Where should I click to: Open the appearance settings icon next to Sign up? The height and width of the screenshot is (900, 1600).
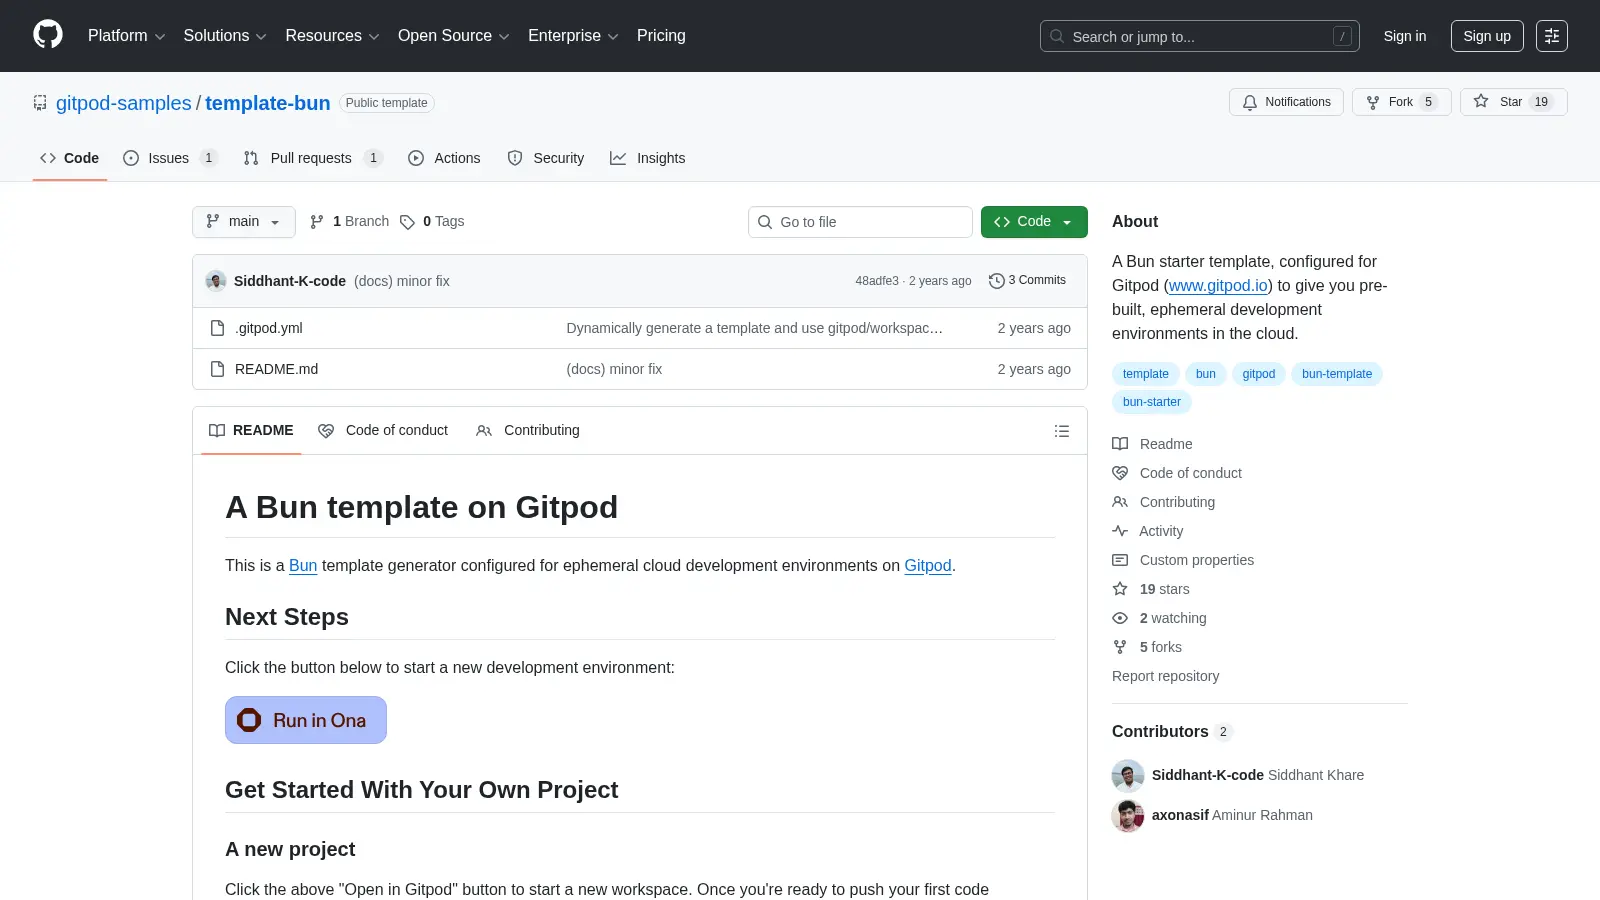[1552, 36]
